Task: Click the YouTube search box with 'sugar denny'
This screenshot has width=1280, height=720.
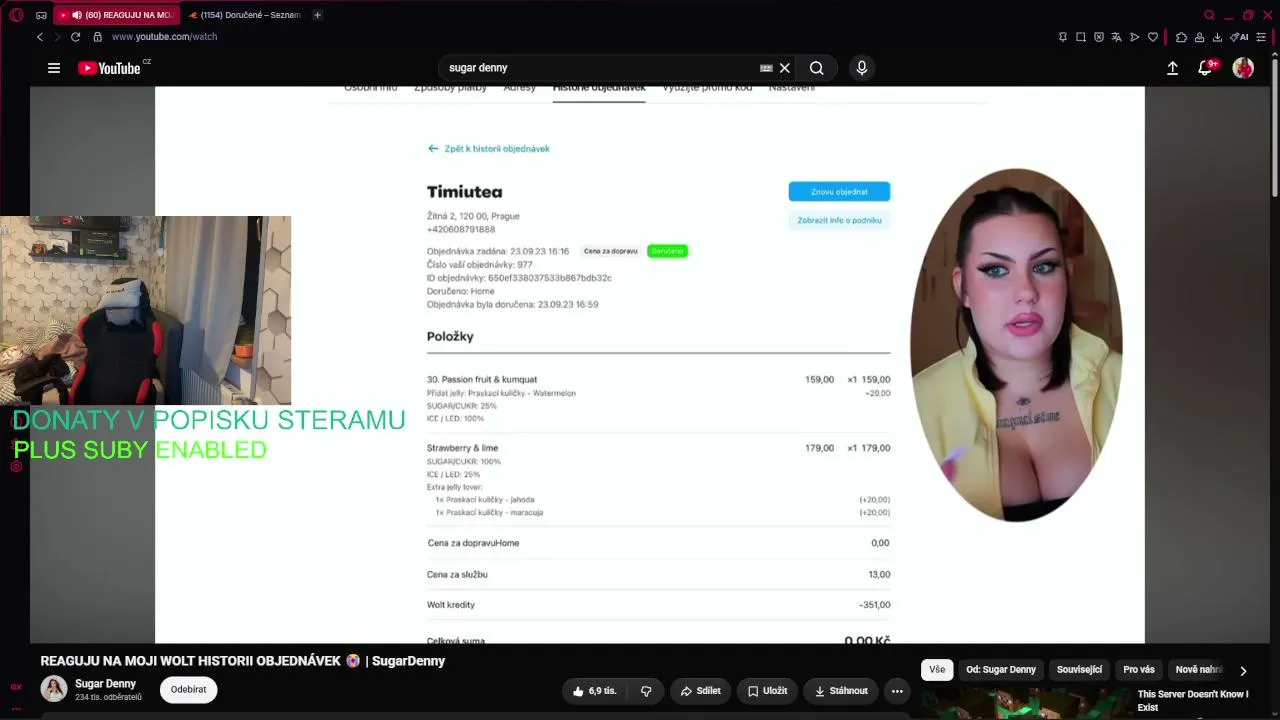Action: point(600,68)
